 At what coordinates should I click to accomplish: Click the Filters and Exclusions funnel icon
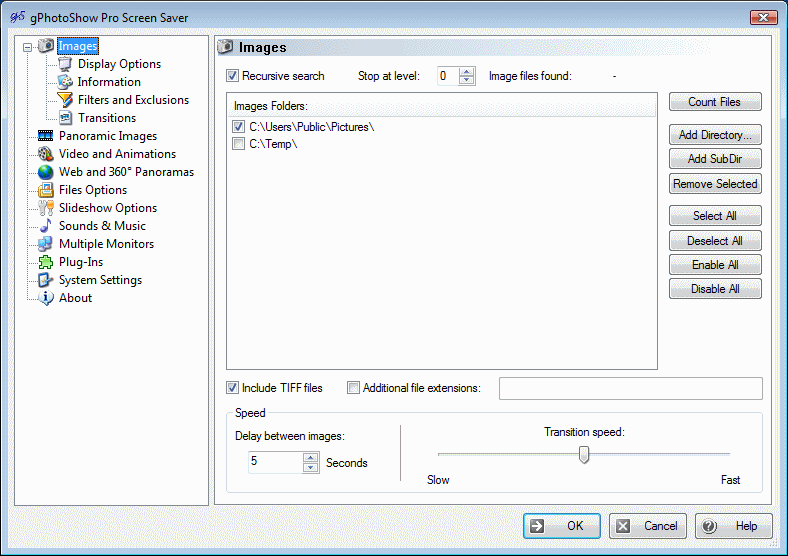pos(65,100)
